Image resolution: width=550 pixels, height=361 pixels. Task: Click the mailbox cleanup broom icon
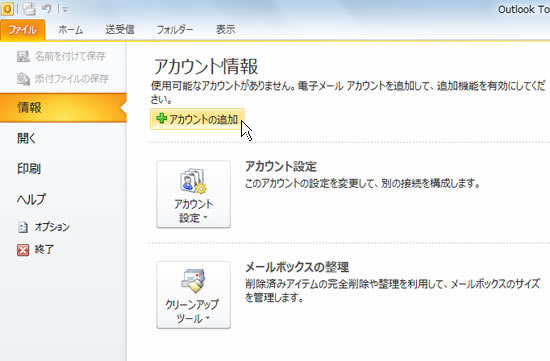point(193,281)
